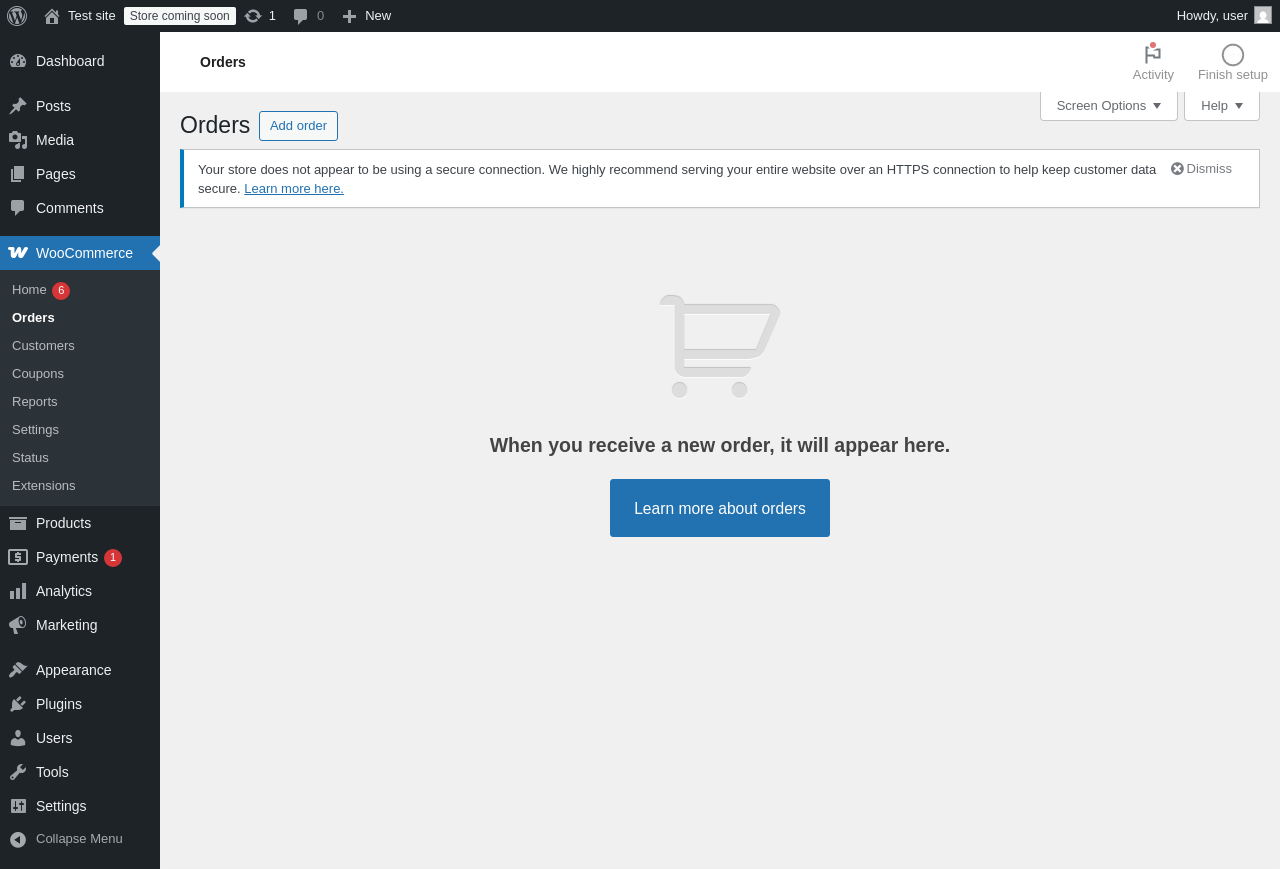
Task: Click the Home notification badge 6
Action: click(x=61, y=291)
